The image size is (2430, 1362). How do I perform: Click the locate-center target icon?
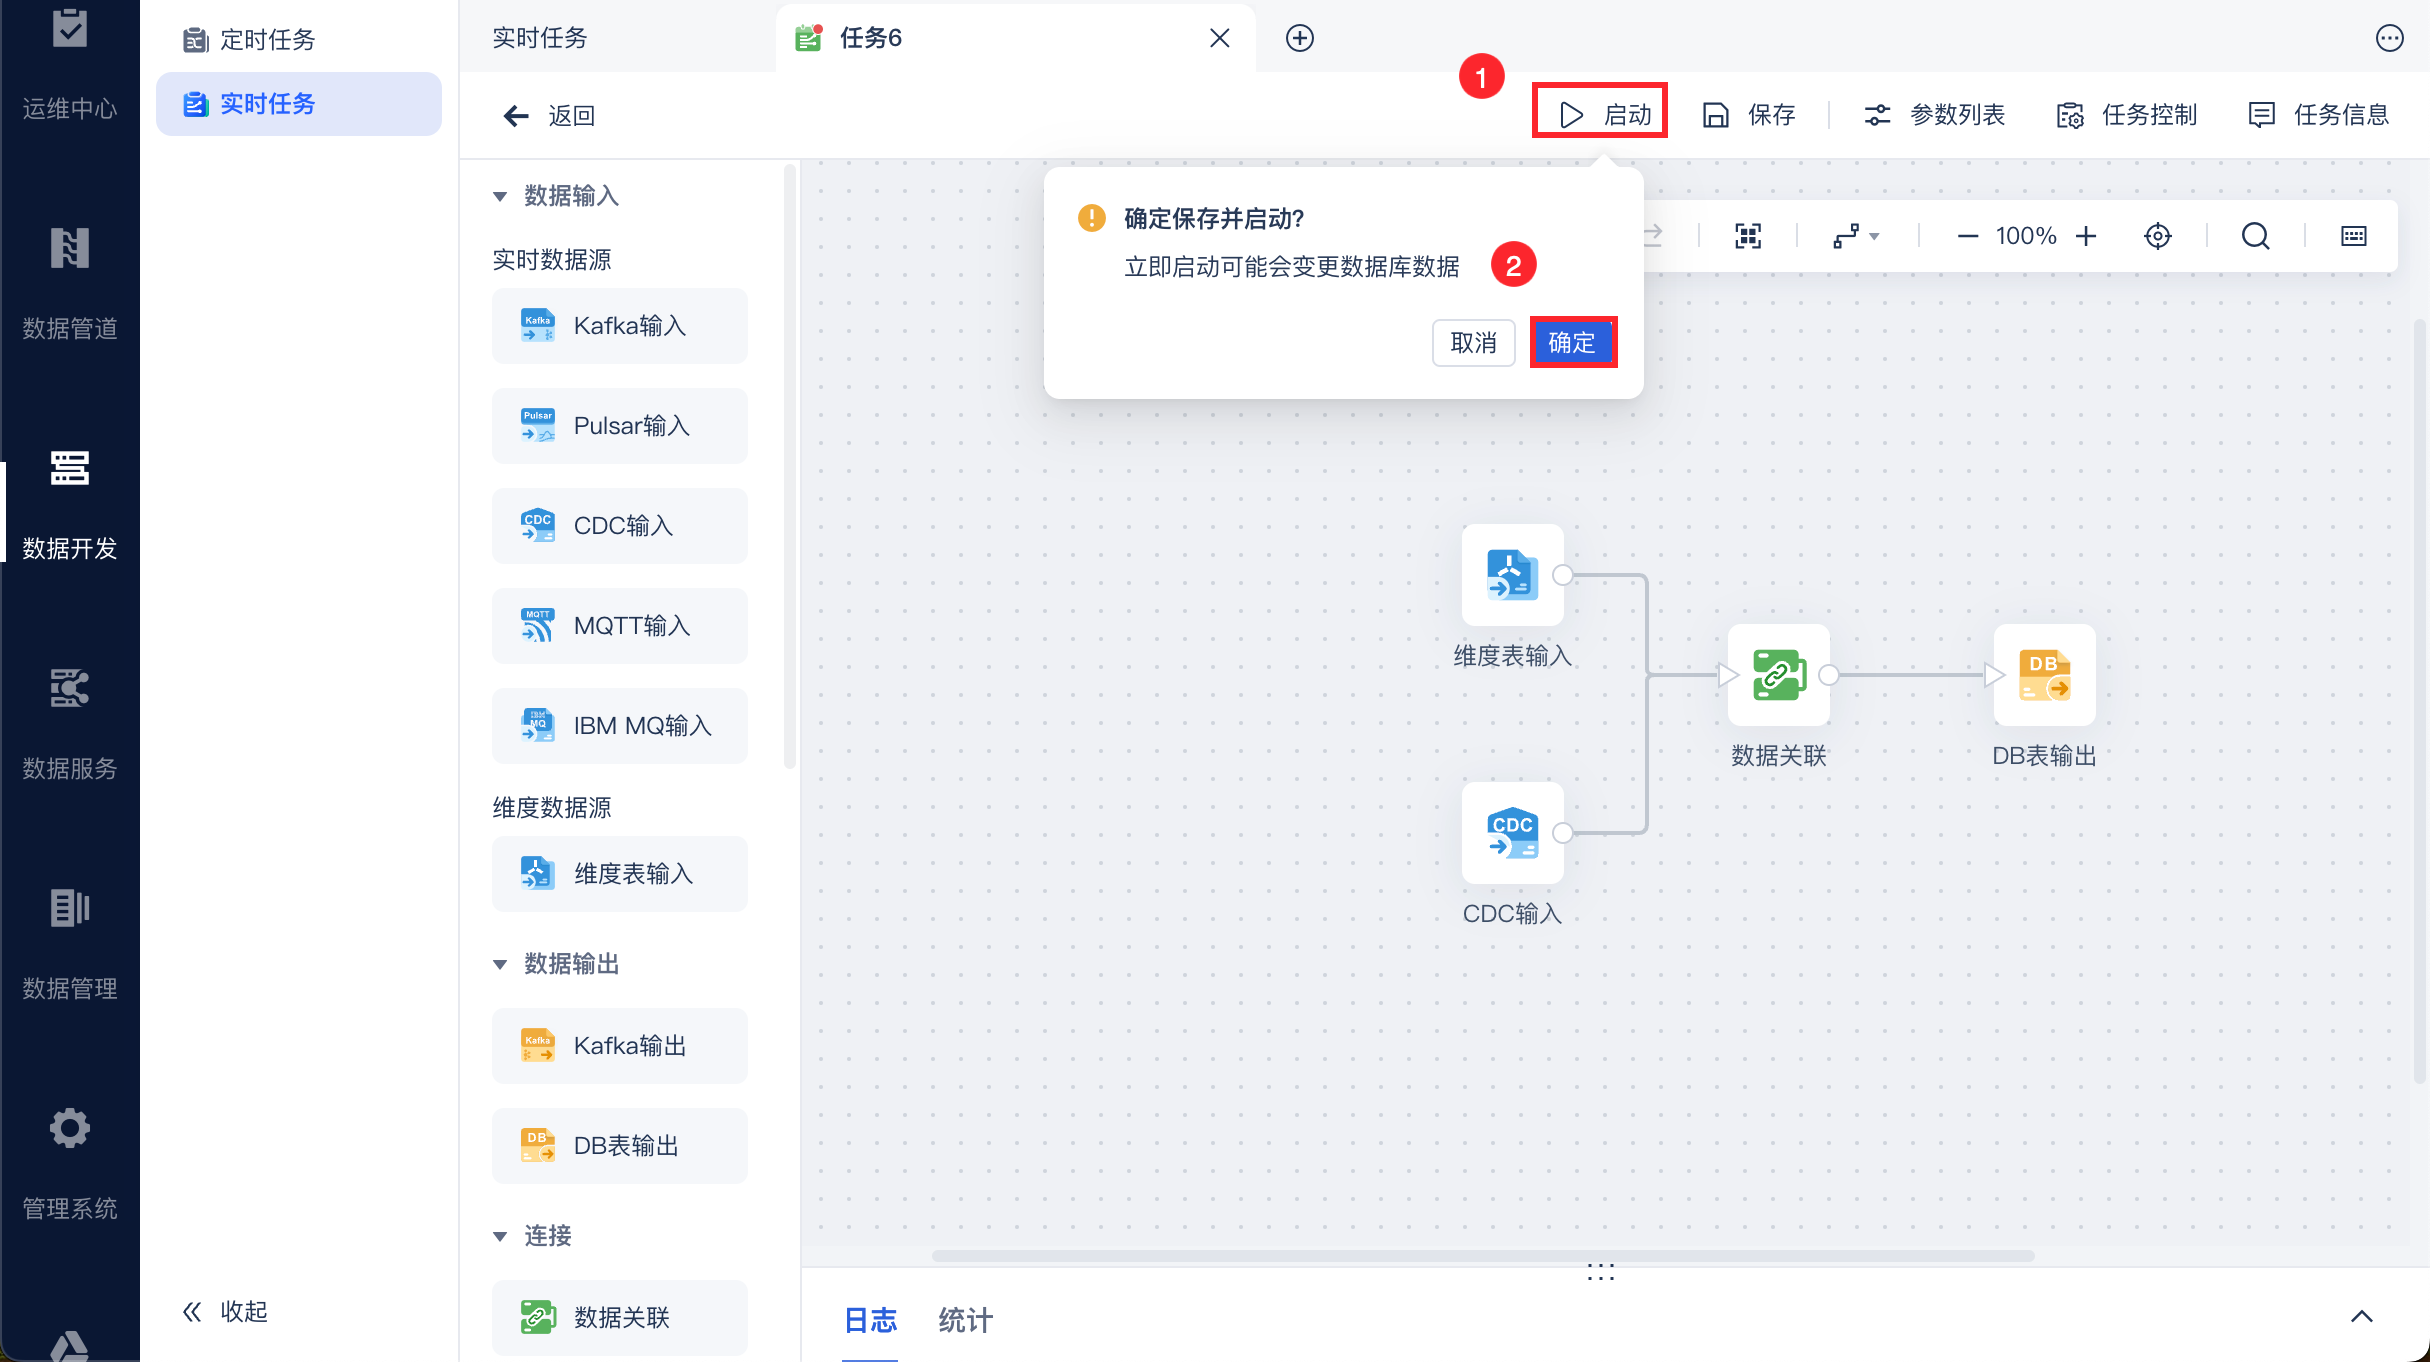[2157, 236]
